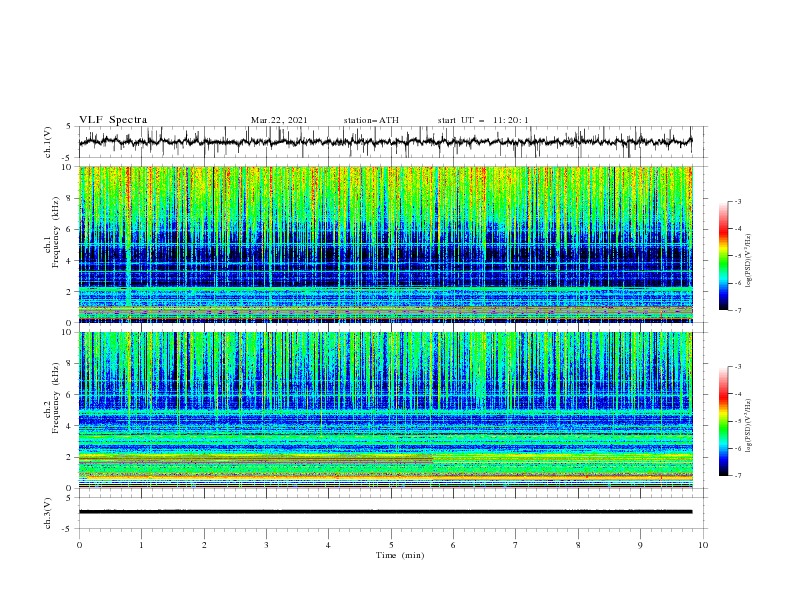Click time axis tick label "9"
This screenshot has height=612, width=792.
[640, 545]
